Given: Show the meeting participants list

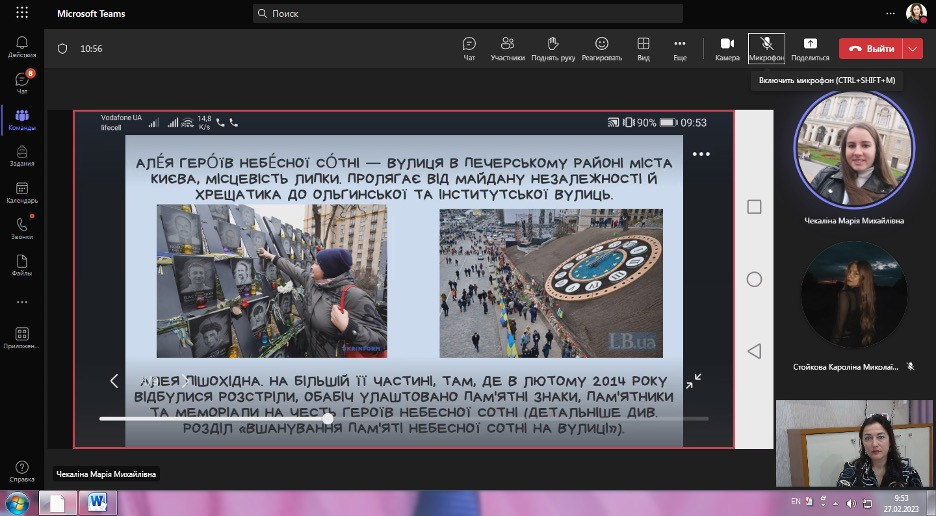Looking at the screenshot, I should point(507,48).
